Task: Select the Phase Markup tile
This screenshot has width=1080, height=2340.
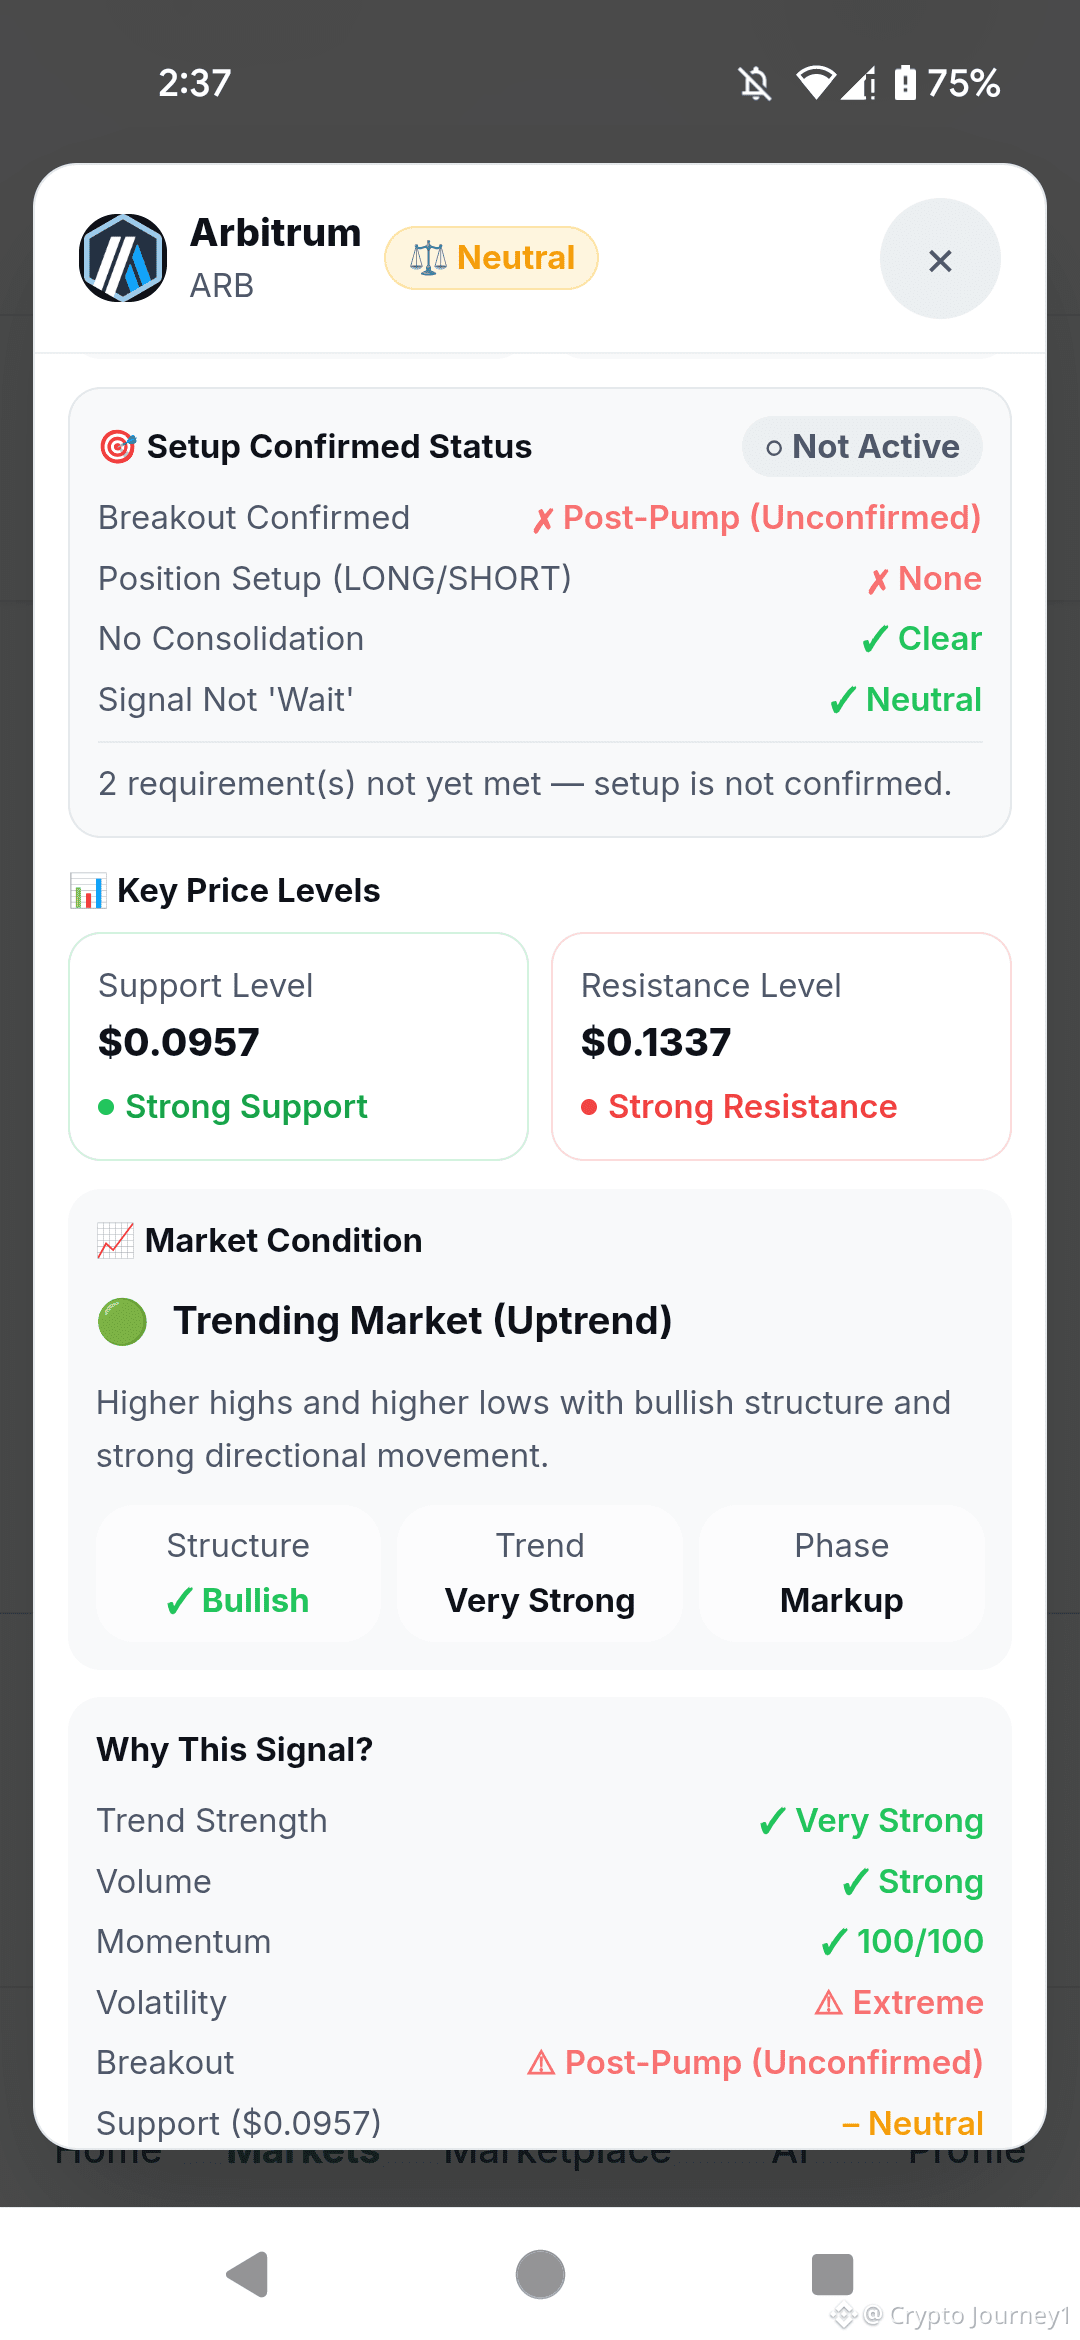Action: click(842, 1572)
